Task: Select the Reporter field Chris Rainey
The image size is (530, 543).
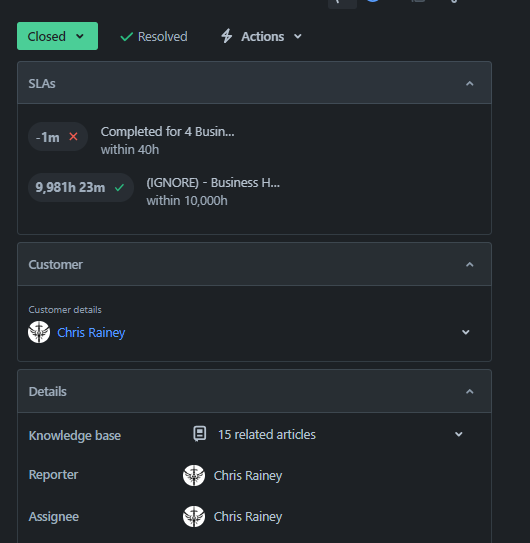Action: [x=248, y=475]
